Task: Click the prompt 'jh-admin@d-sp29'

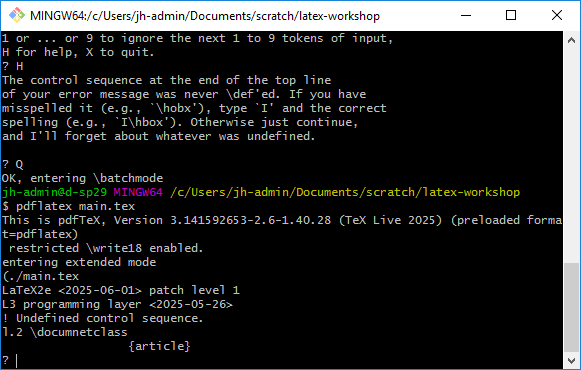Action: click(54, 192)
